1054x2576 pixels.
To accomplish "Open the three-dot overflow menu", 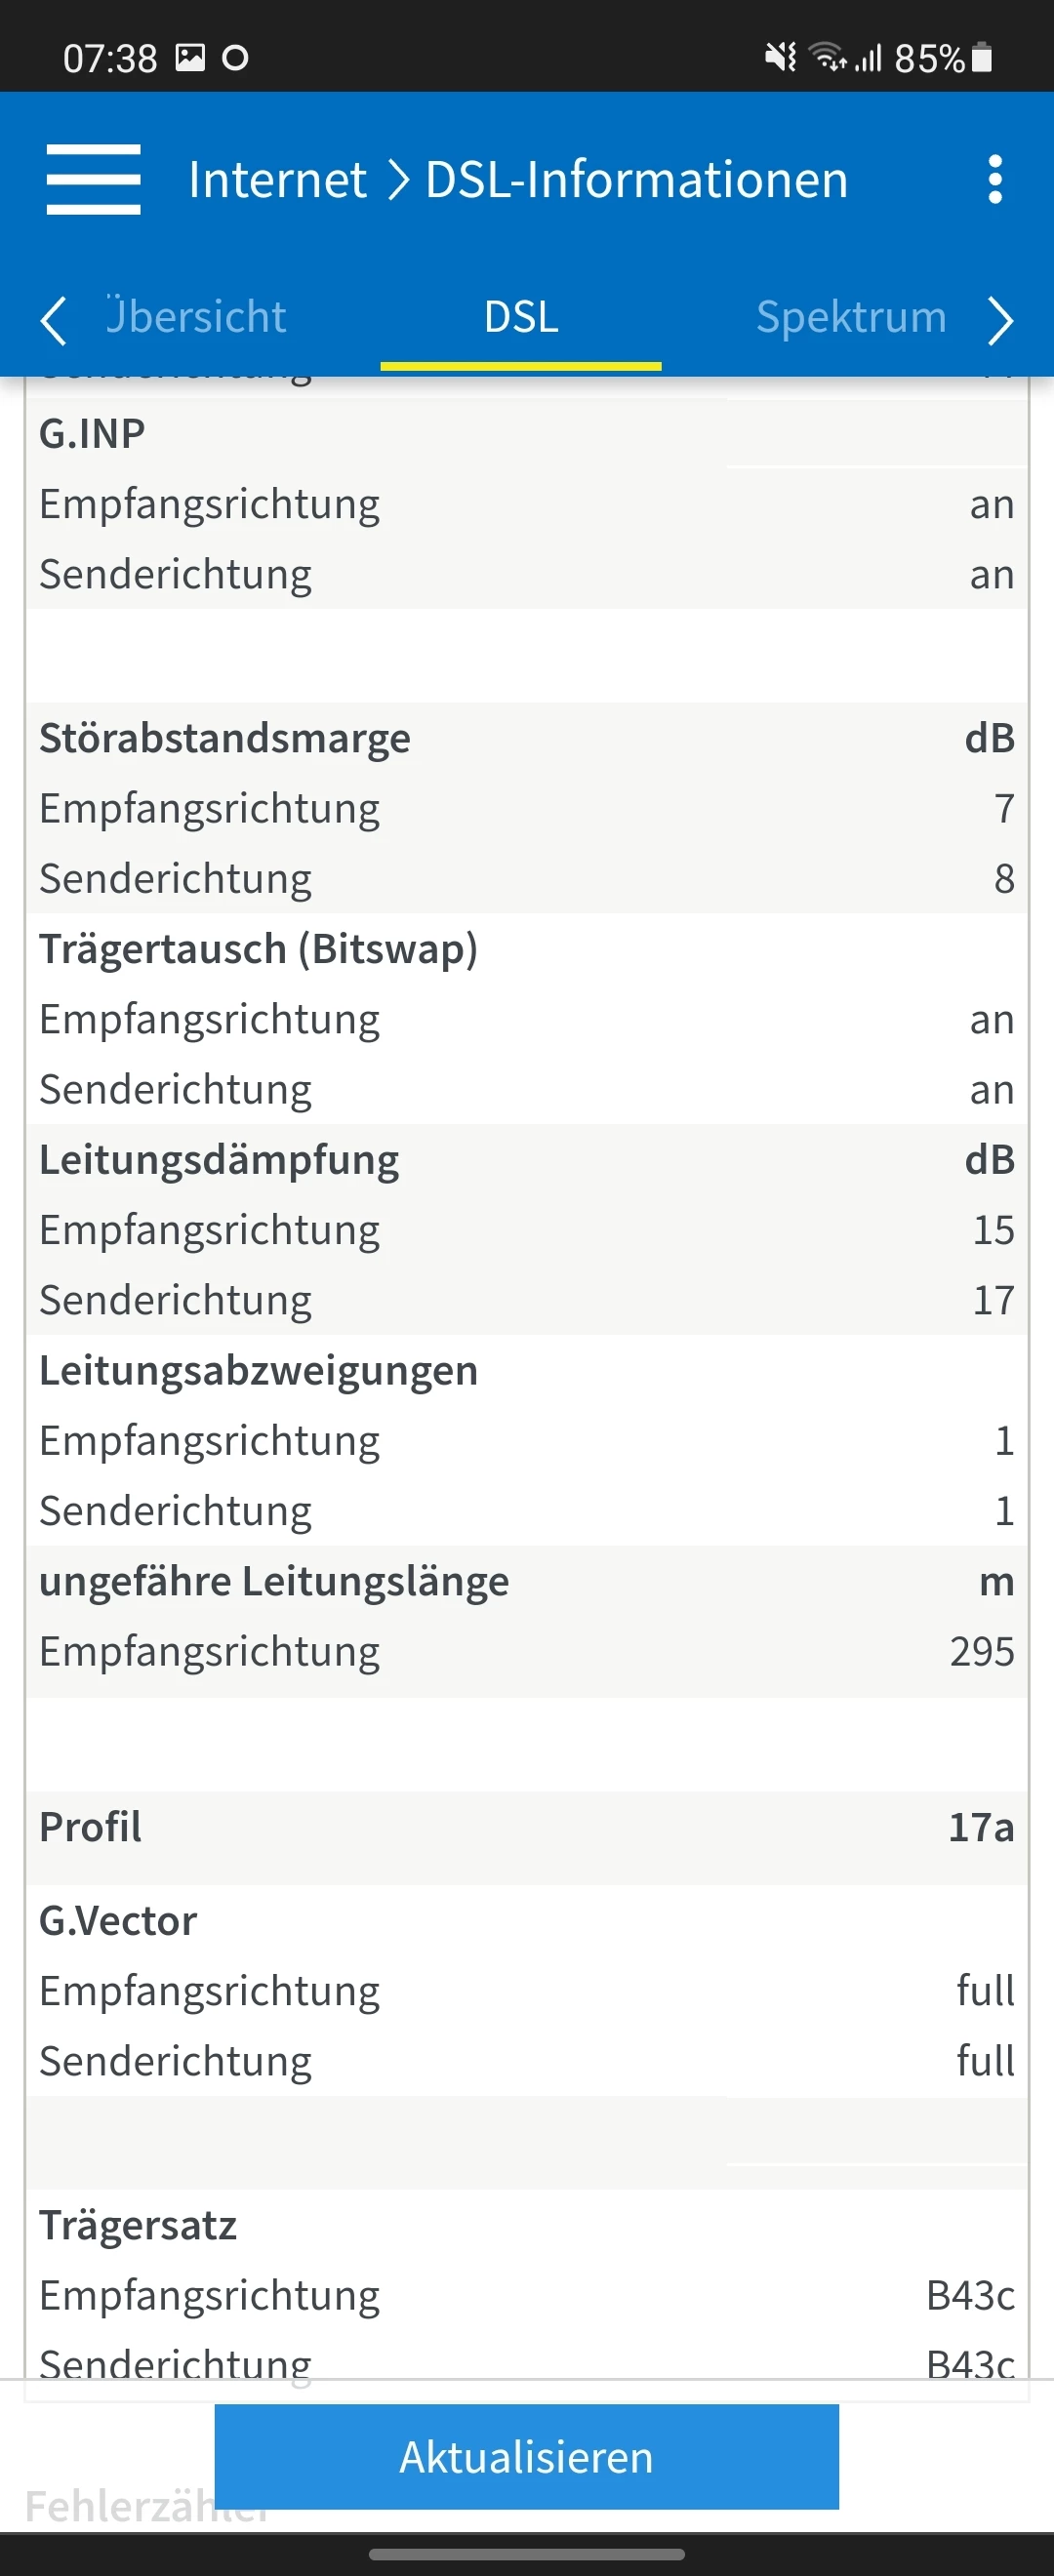I will point(994,180).
